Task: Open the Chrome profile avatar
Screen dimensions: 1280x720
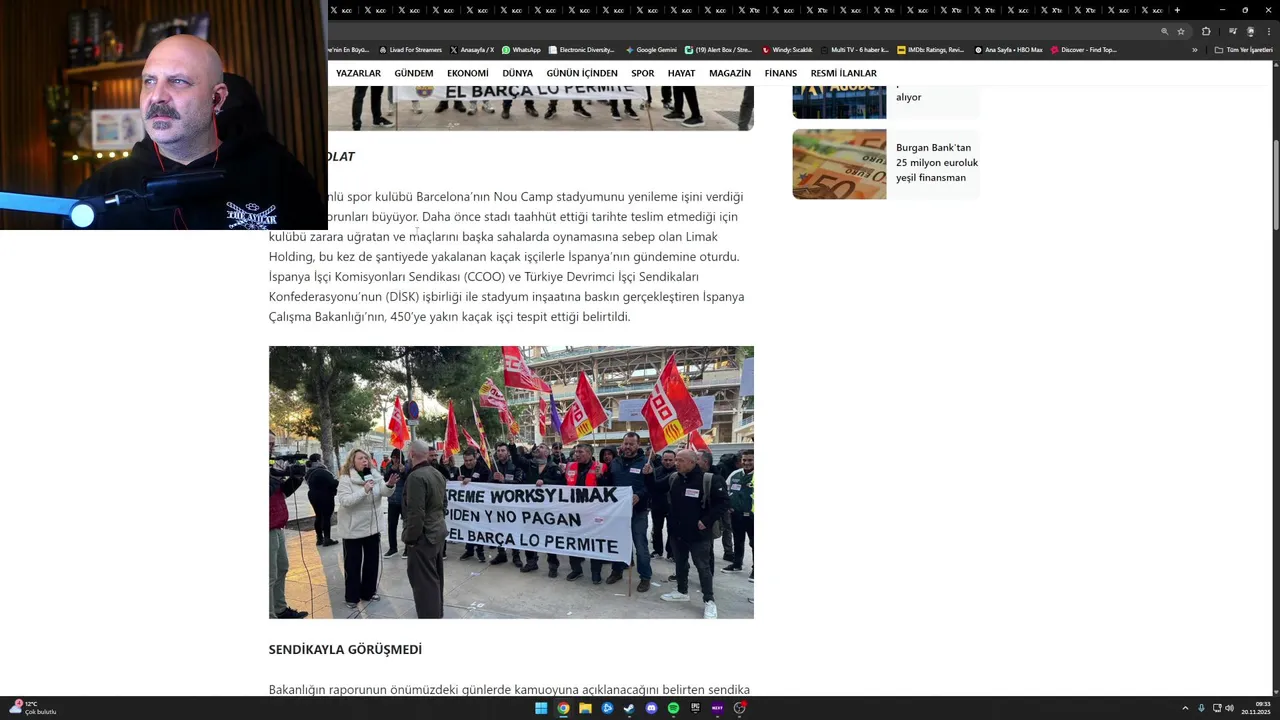Action: click(x=1250, y=31)
